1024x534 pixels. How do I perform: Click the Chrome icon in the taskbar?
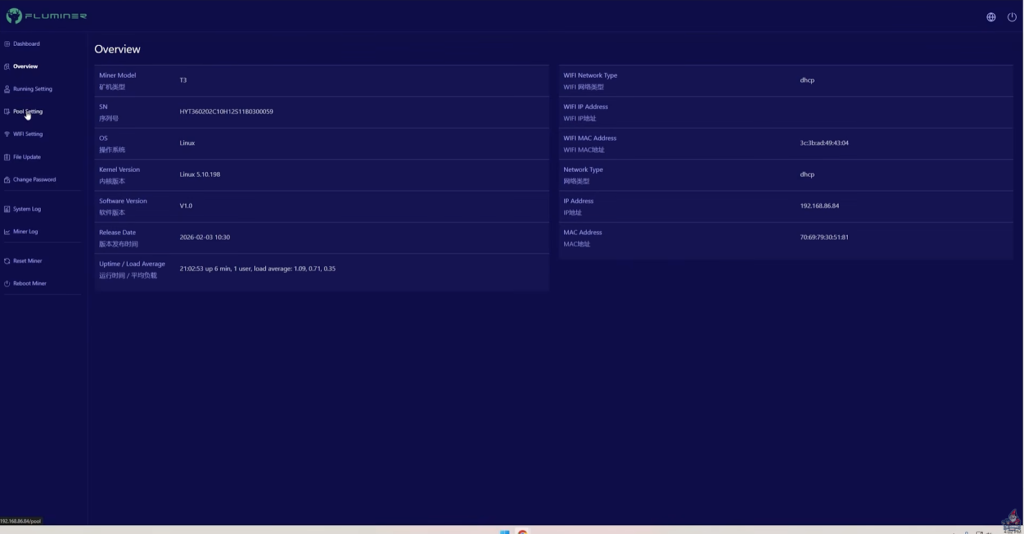522,531
